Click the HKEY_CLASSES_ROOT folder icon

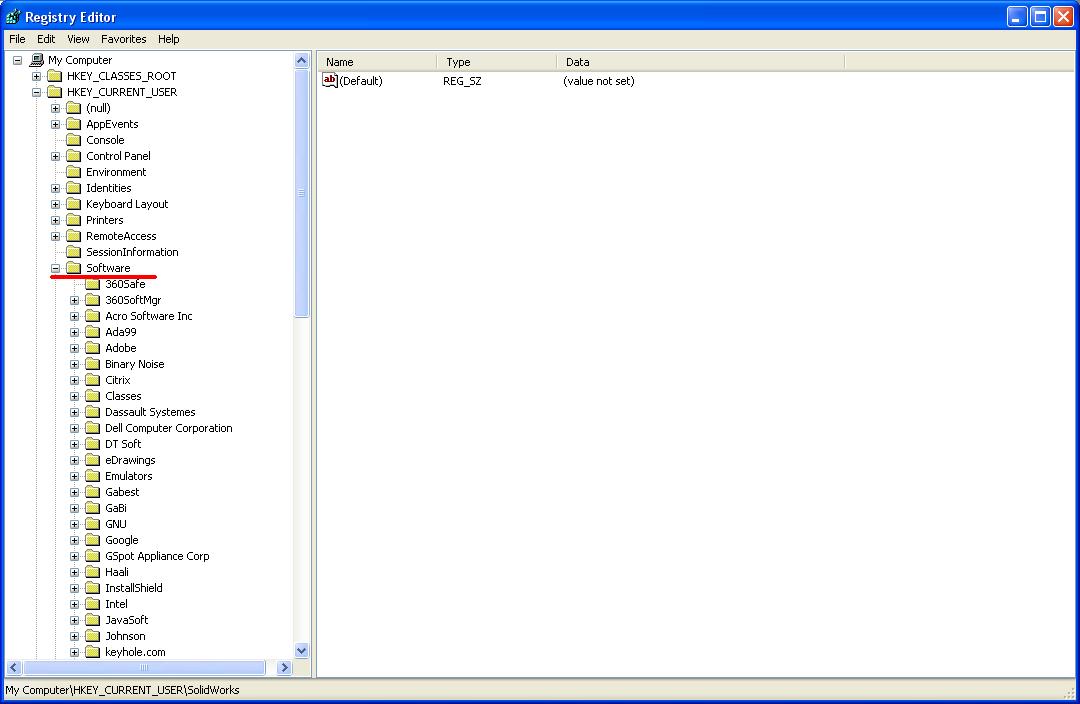[54, 76]
